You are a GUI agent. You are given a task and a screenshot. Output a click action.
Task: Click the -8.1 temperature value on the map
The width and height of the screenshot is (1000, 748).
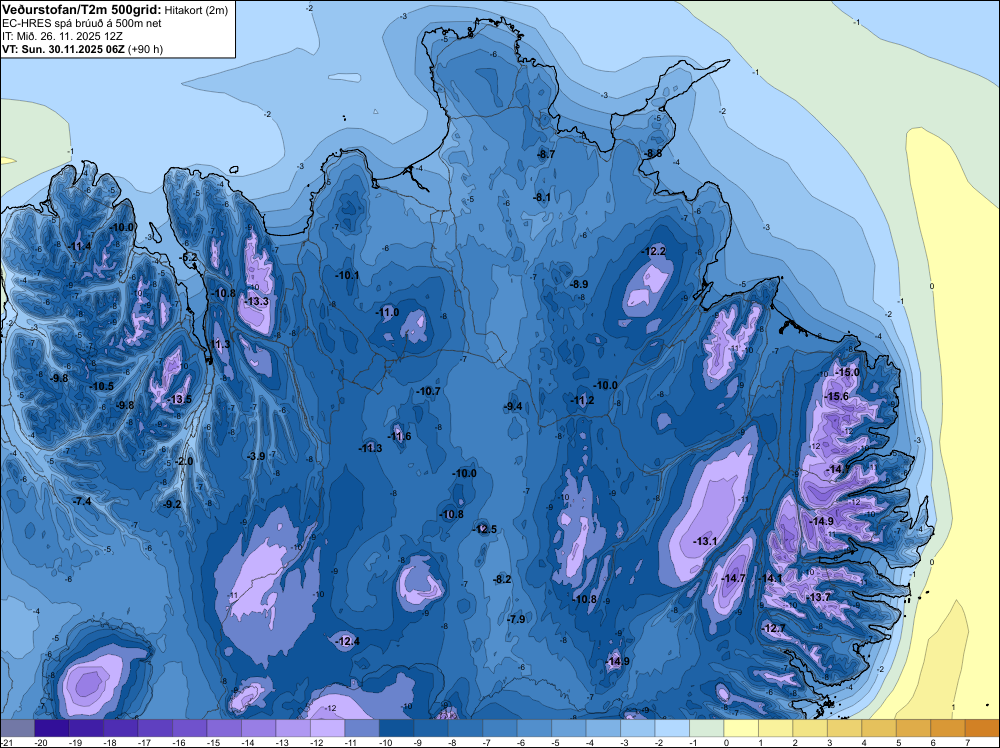(x=541, y=198)
